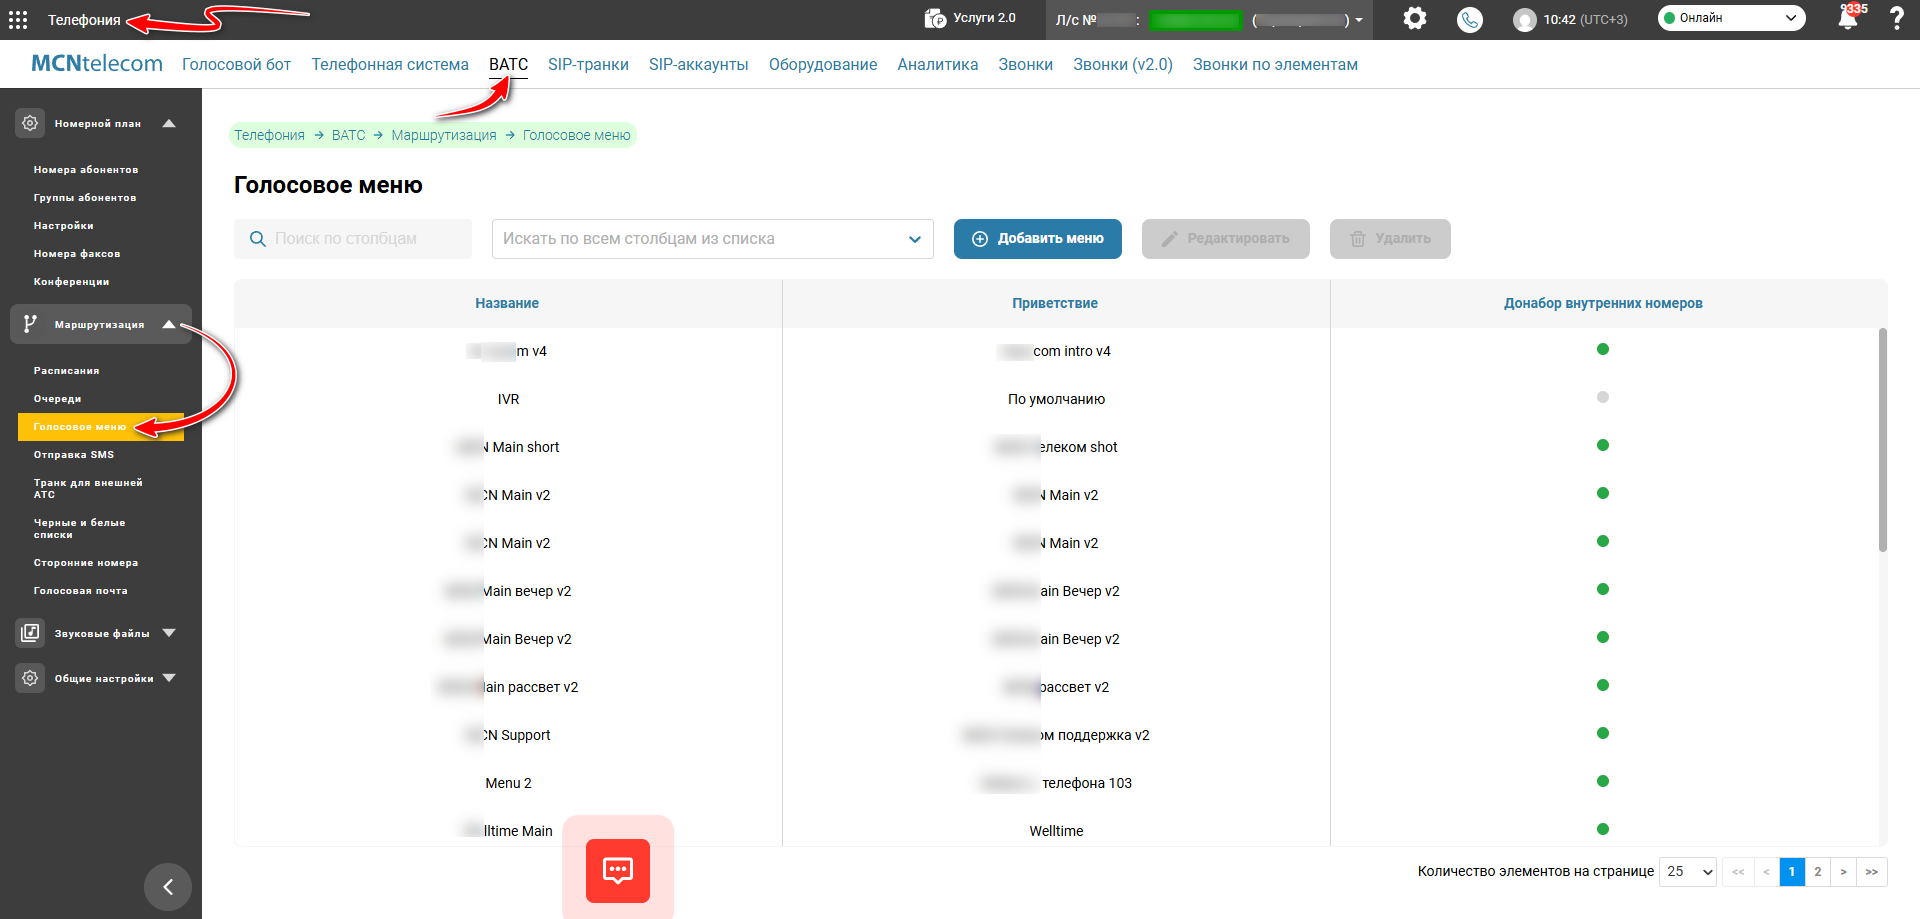The width and height of the screenshot is (1920, 919).
Task: Click Добавить меню button
Action: 1038,239
